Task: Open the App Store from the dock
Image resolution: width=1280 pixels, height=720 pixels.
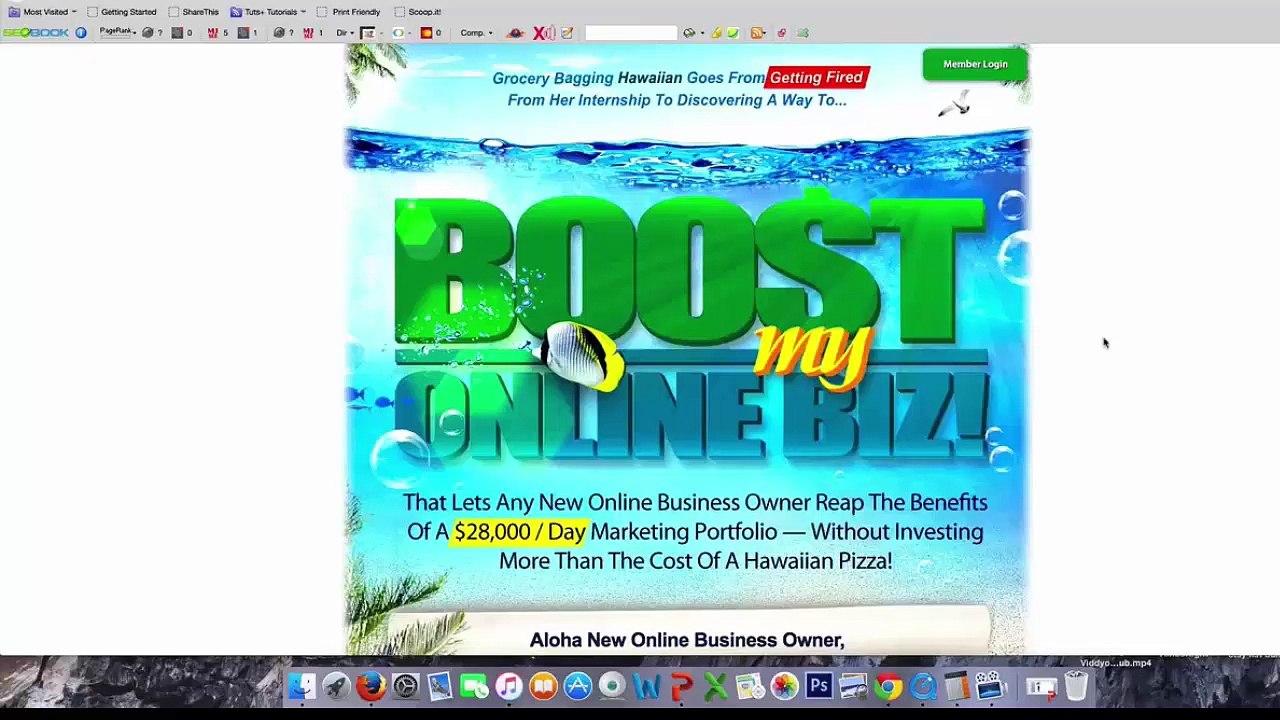Action: [x=578, y=686]
